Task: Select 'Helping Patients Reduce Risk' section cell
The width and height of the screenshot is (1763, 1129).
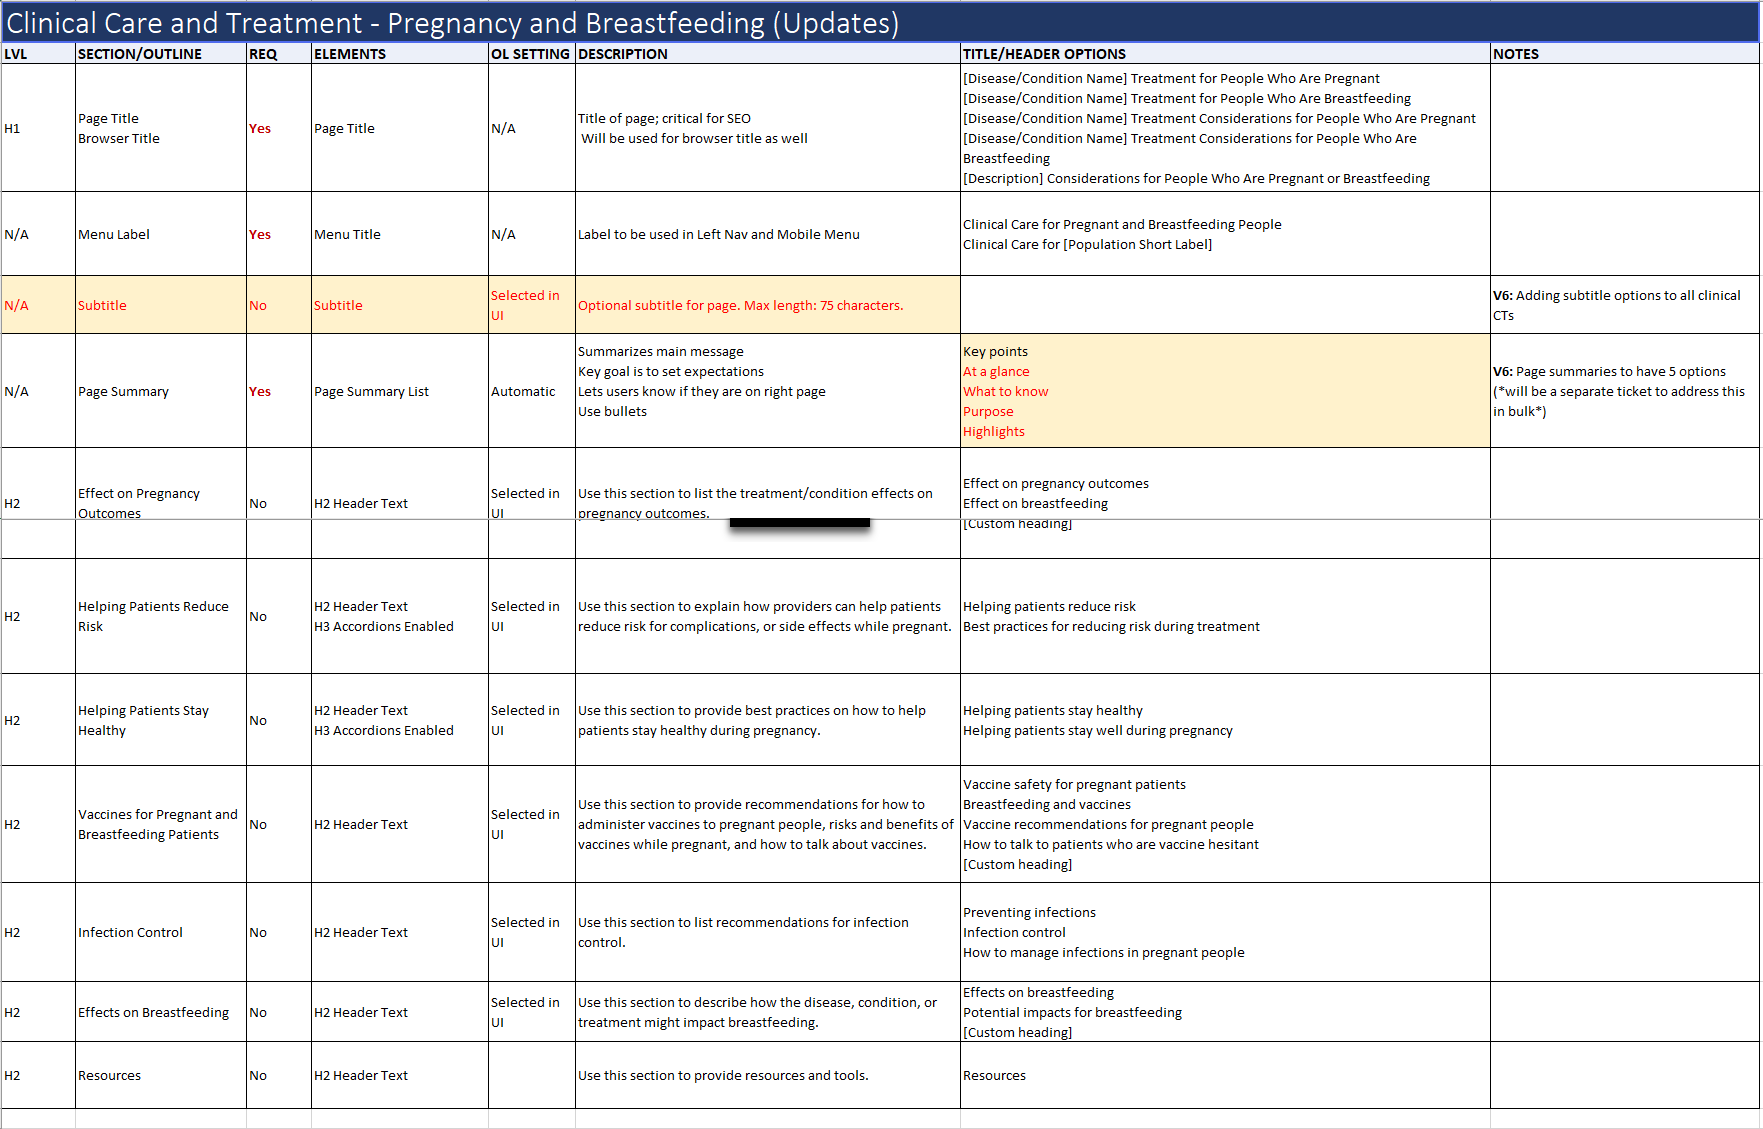Action: 161,616
